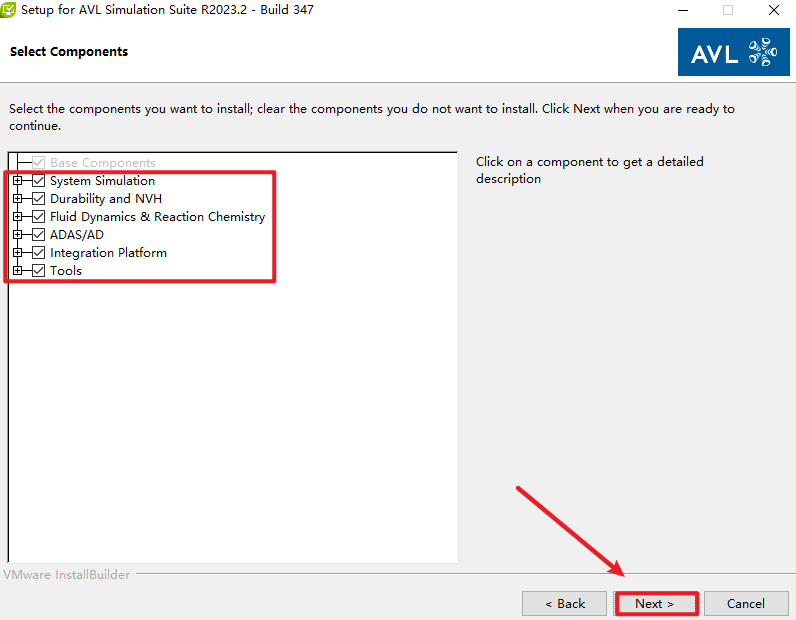Uncheck Fluid Dynamics & Reaction Chemistry checkbox
Screen dimensions: 796x620
click(x=39, y=217)
